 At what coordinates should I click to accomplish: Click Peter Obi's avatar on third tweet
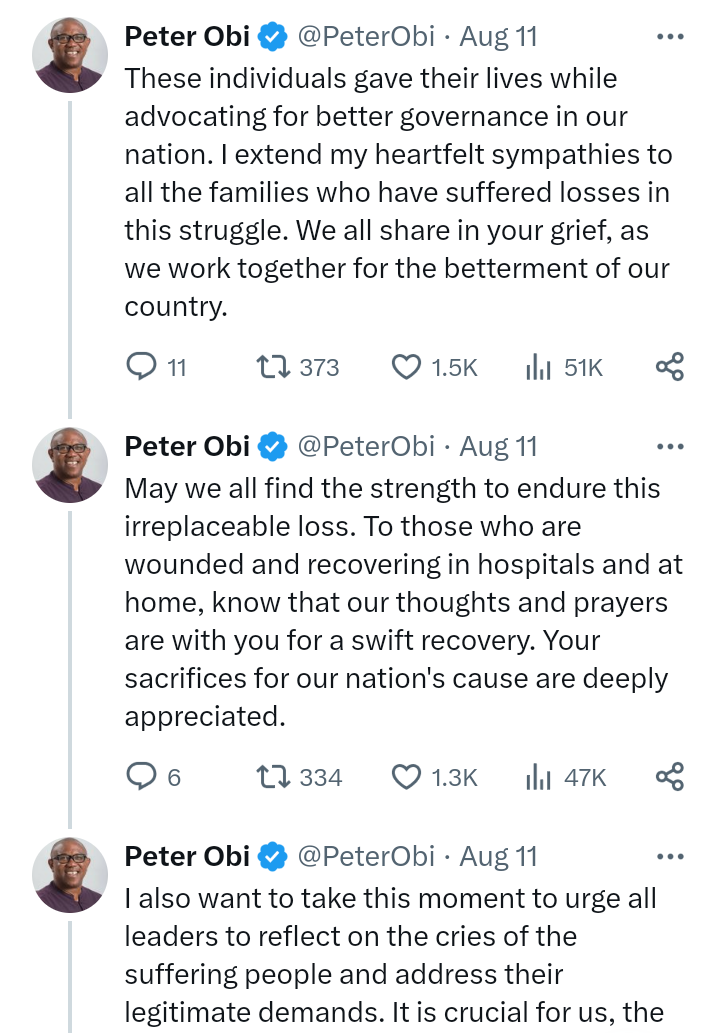point(69,874)
